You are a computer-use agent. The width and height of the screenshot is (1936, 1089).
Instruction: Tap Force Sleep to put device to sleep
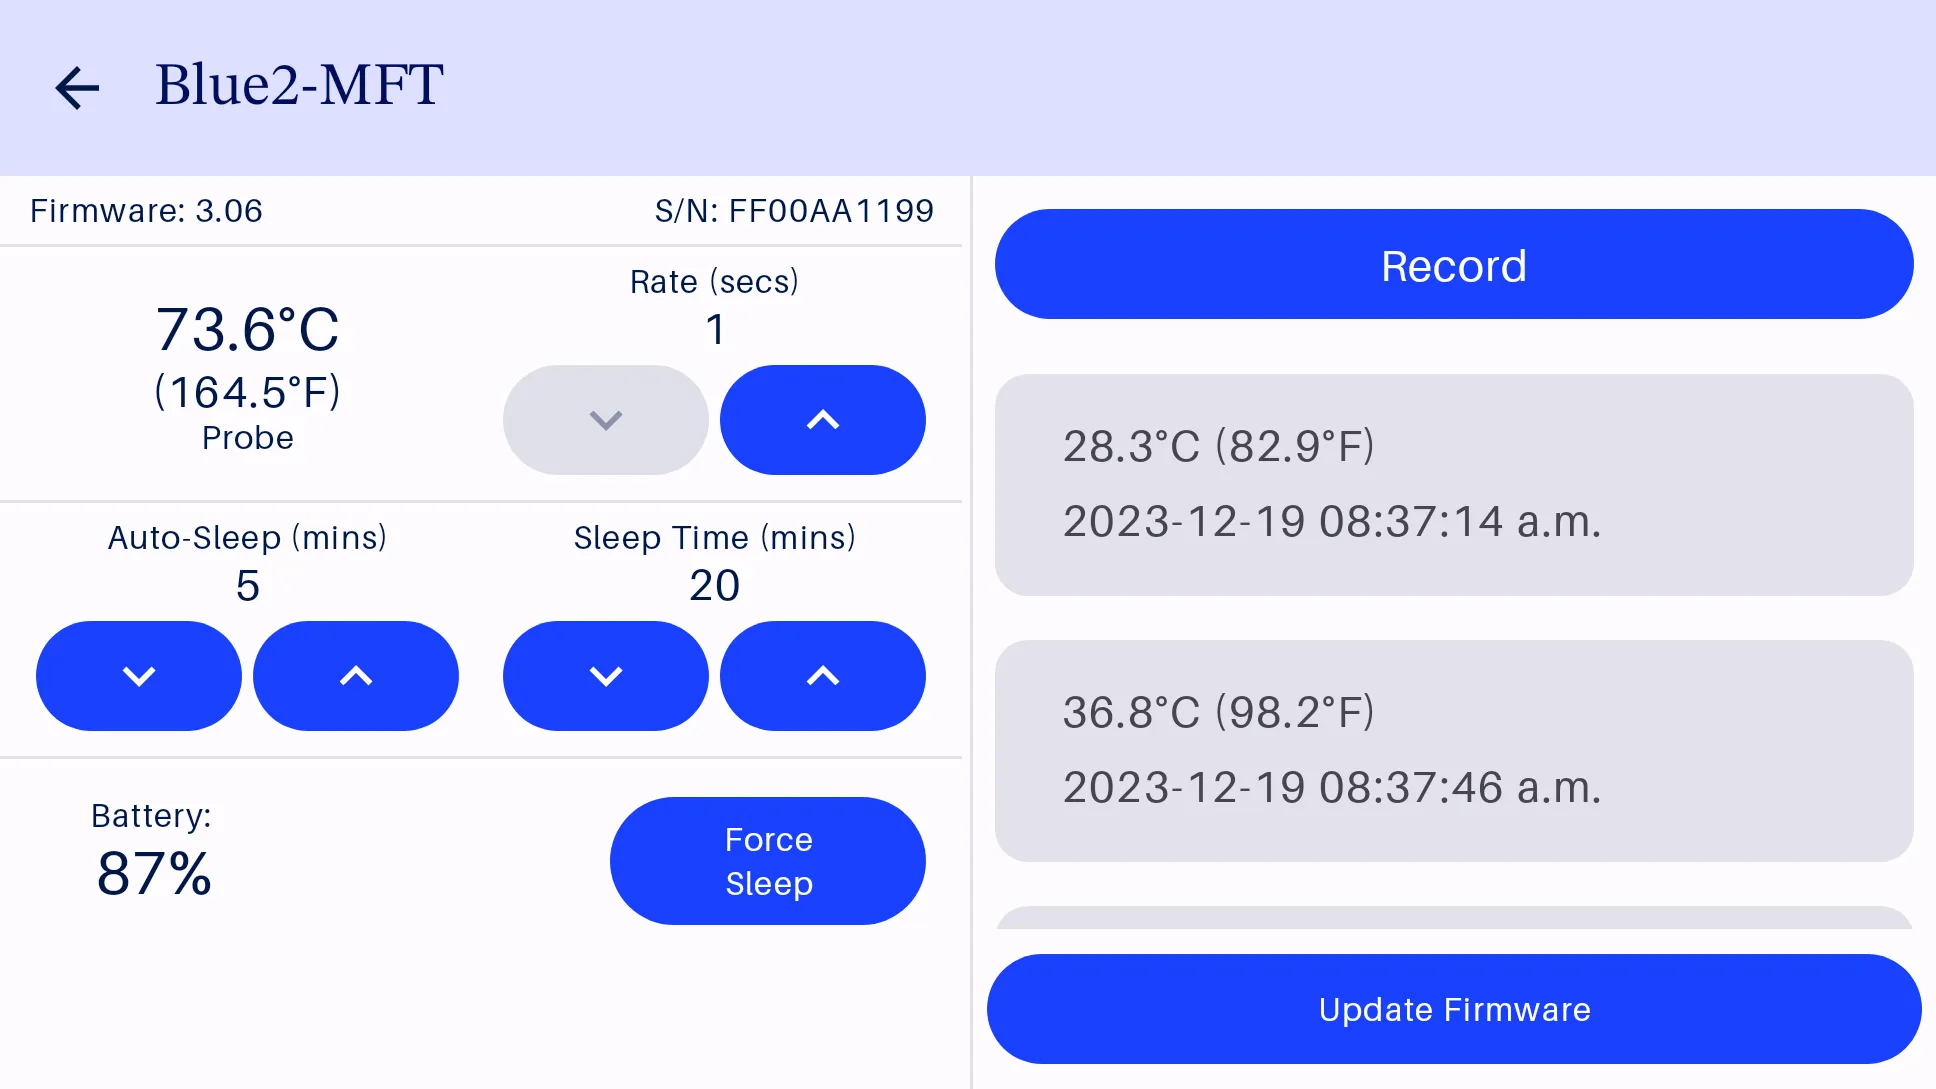pyautogui.click(x=769, y=860)
